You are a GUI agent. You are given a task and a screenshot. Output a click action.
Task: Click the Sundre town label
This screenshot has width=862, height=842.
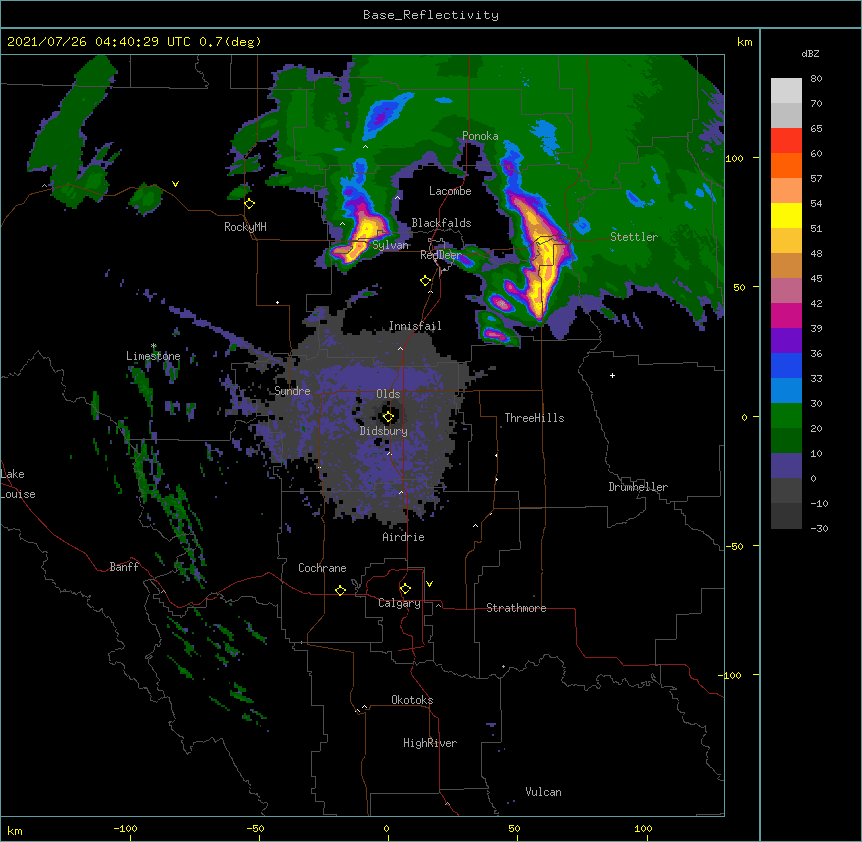[x=292, y=391]
